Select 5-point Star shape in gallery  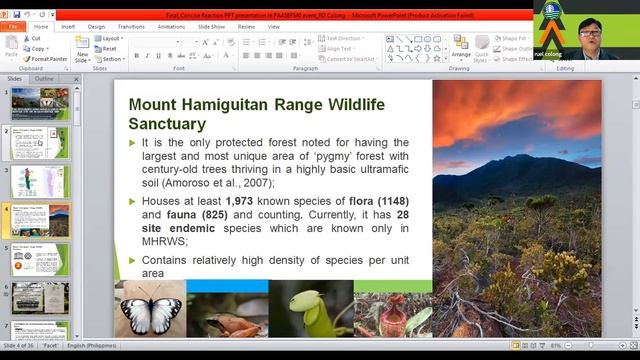pos(437,58)
